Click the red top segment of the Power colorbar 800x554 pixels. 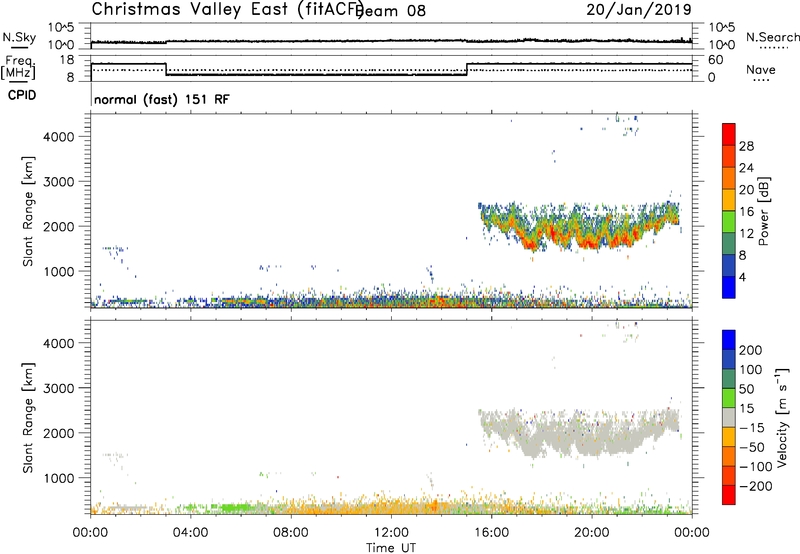(729, 134)
